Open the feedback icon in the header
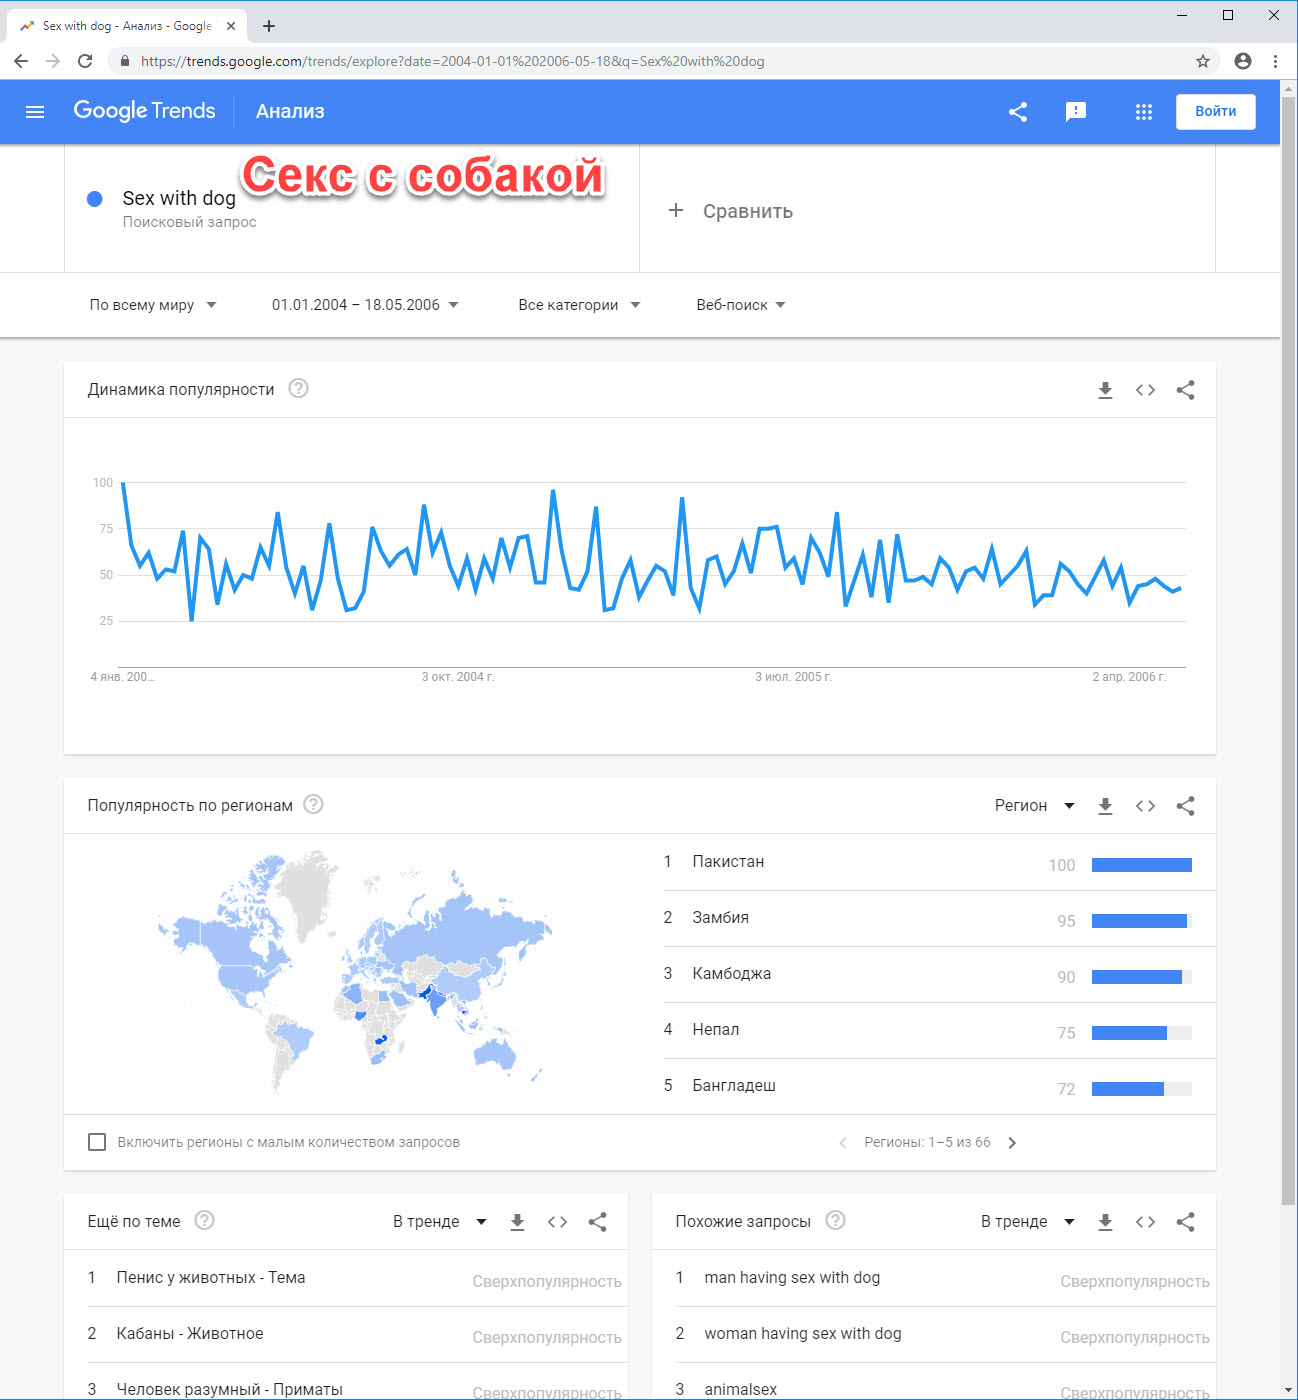Viewport: 1298px width, 1400px height. point(1076,112)
